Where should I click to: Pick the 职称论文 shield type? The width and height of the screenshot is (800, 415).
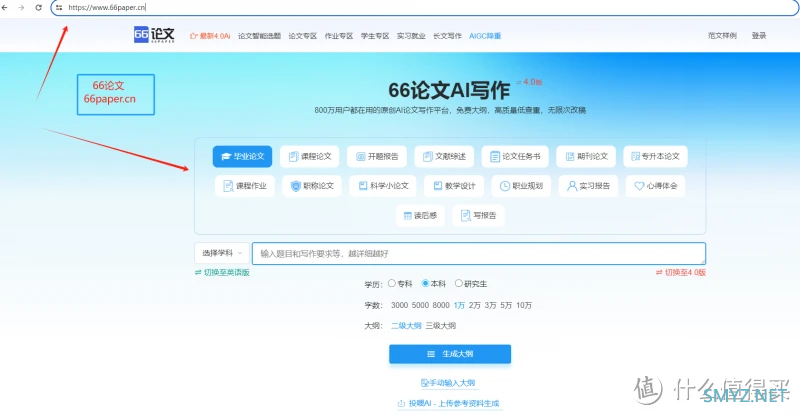(x=312, y=186)
